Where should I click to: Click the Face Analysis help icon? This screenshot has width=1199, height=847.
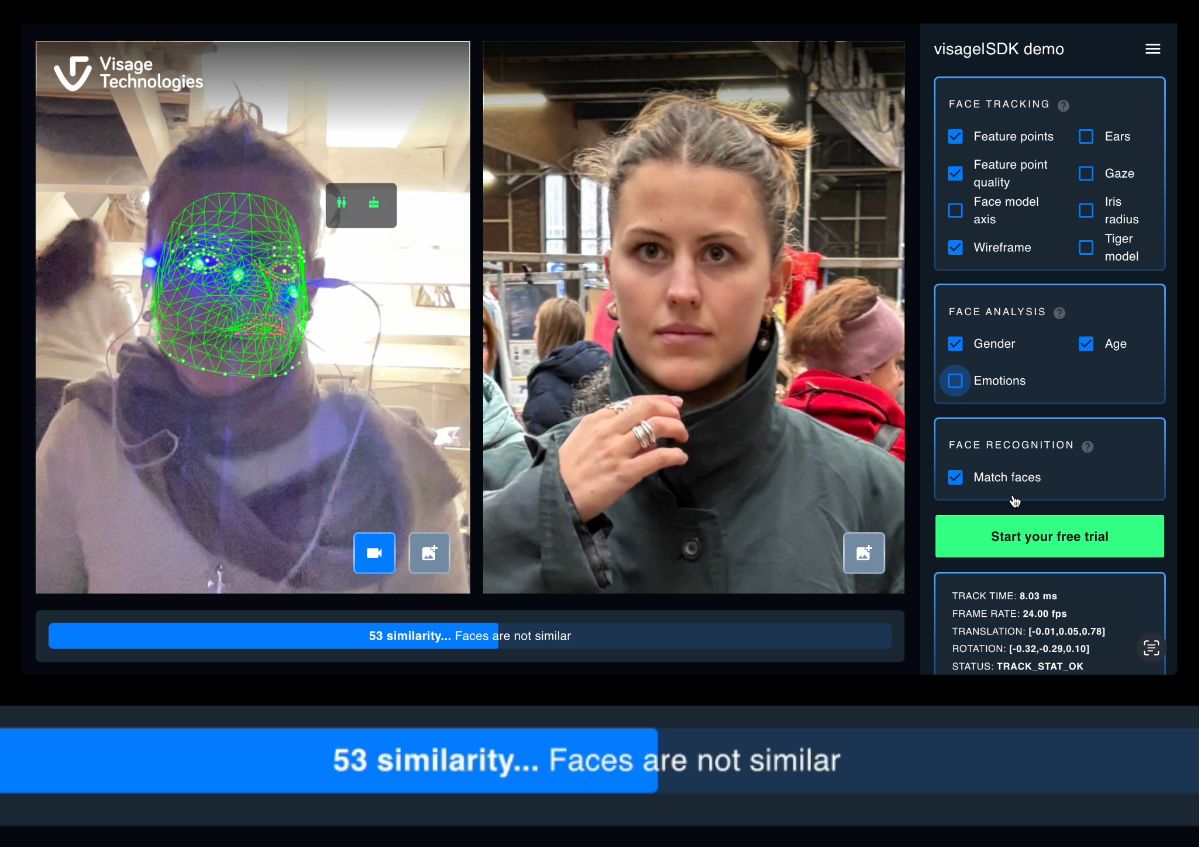(x=1059, y=312)
